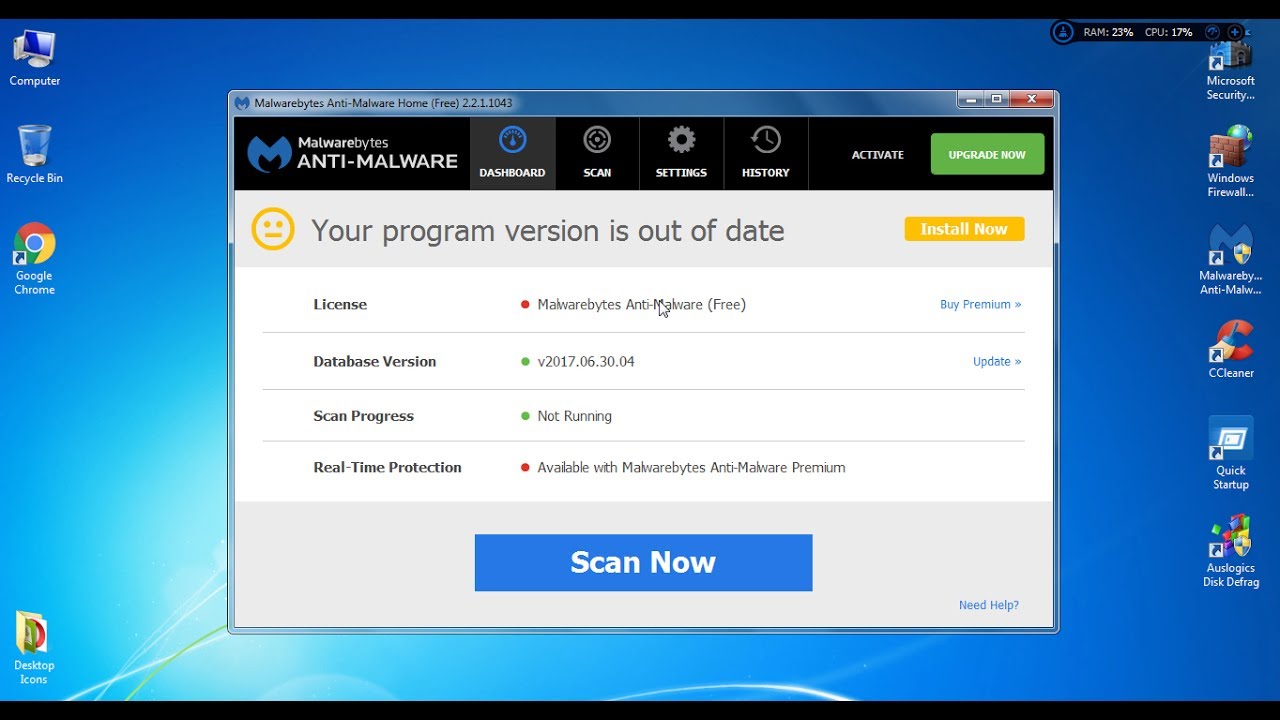Screen dimensions: 1280x720
Task: Maximize the Malwarebytes window
Action: tap(996, 99)
